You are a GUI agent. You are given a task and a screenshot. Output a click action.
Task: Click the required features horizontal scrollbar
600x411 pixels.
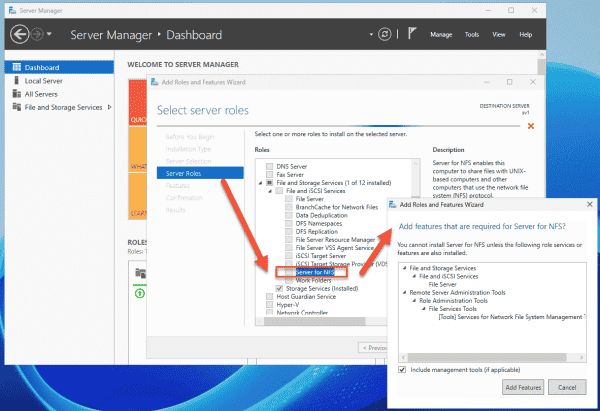point(487,357)
